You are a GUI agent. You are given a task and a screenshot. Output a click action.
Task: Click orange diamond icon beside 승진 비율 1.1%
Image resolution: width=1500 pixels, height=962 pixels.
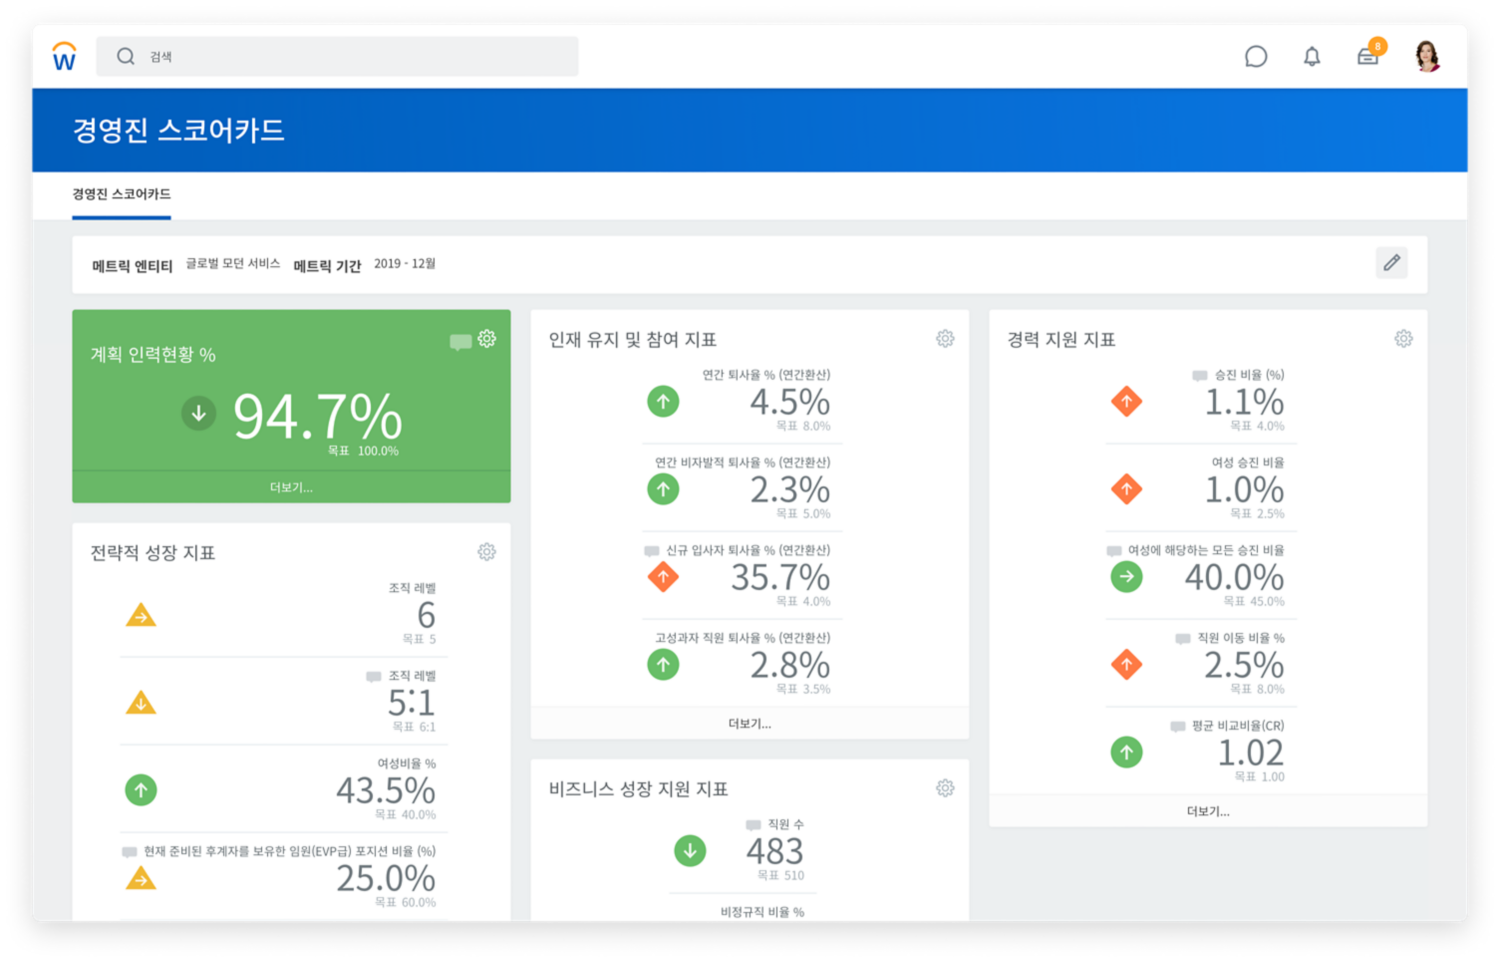[1127, 402]
